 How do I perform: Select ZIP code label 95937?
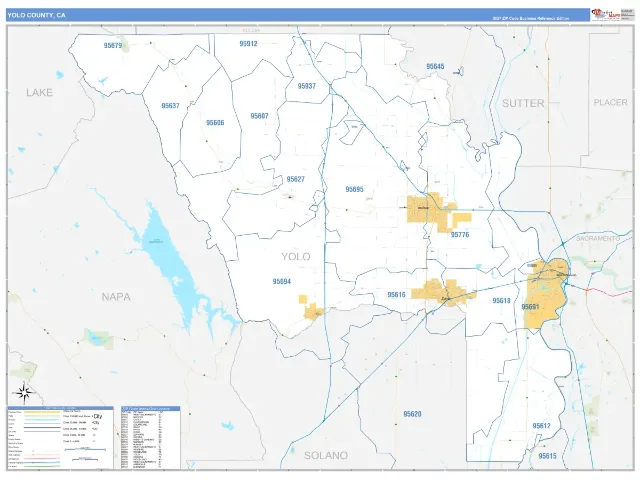tap(307, 86)
